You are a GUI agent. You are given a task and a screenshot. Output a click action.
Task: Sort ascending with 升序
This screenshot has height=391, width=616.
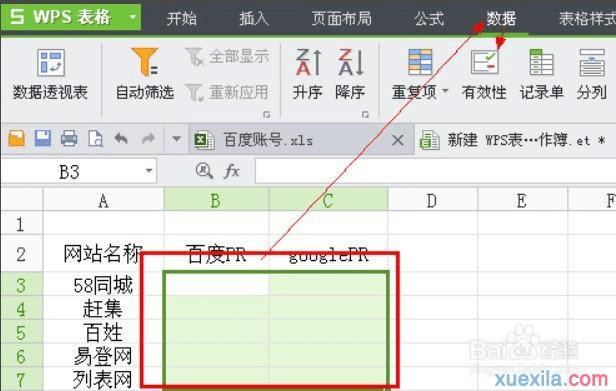[x=308, y=75]
